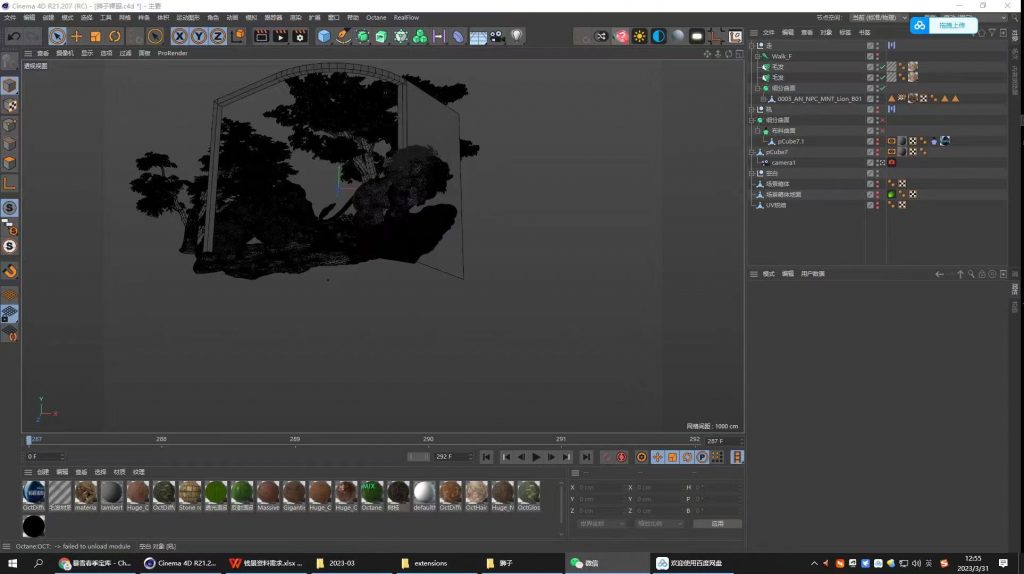Click Render View clapperboard icon
This screenshot has width=1024, height=574.
[261, 37]
